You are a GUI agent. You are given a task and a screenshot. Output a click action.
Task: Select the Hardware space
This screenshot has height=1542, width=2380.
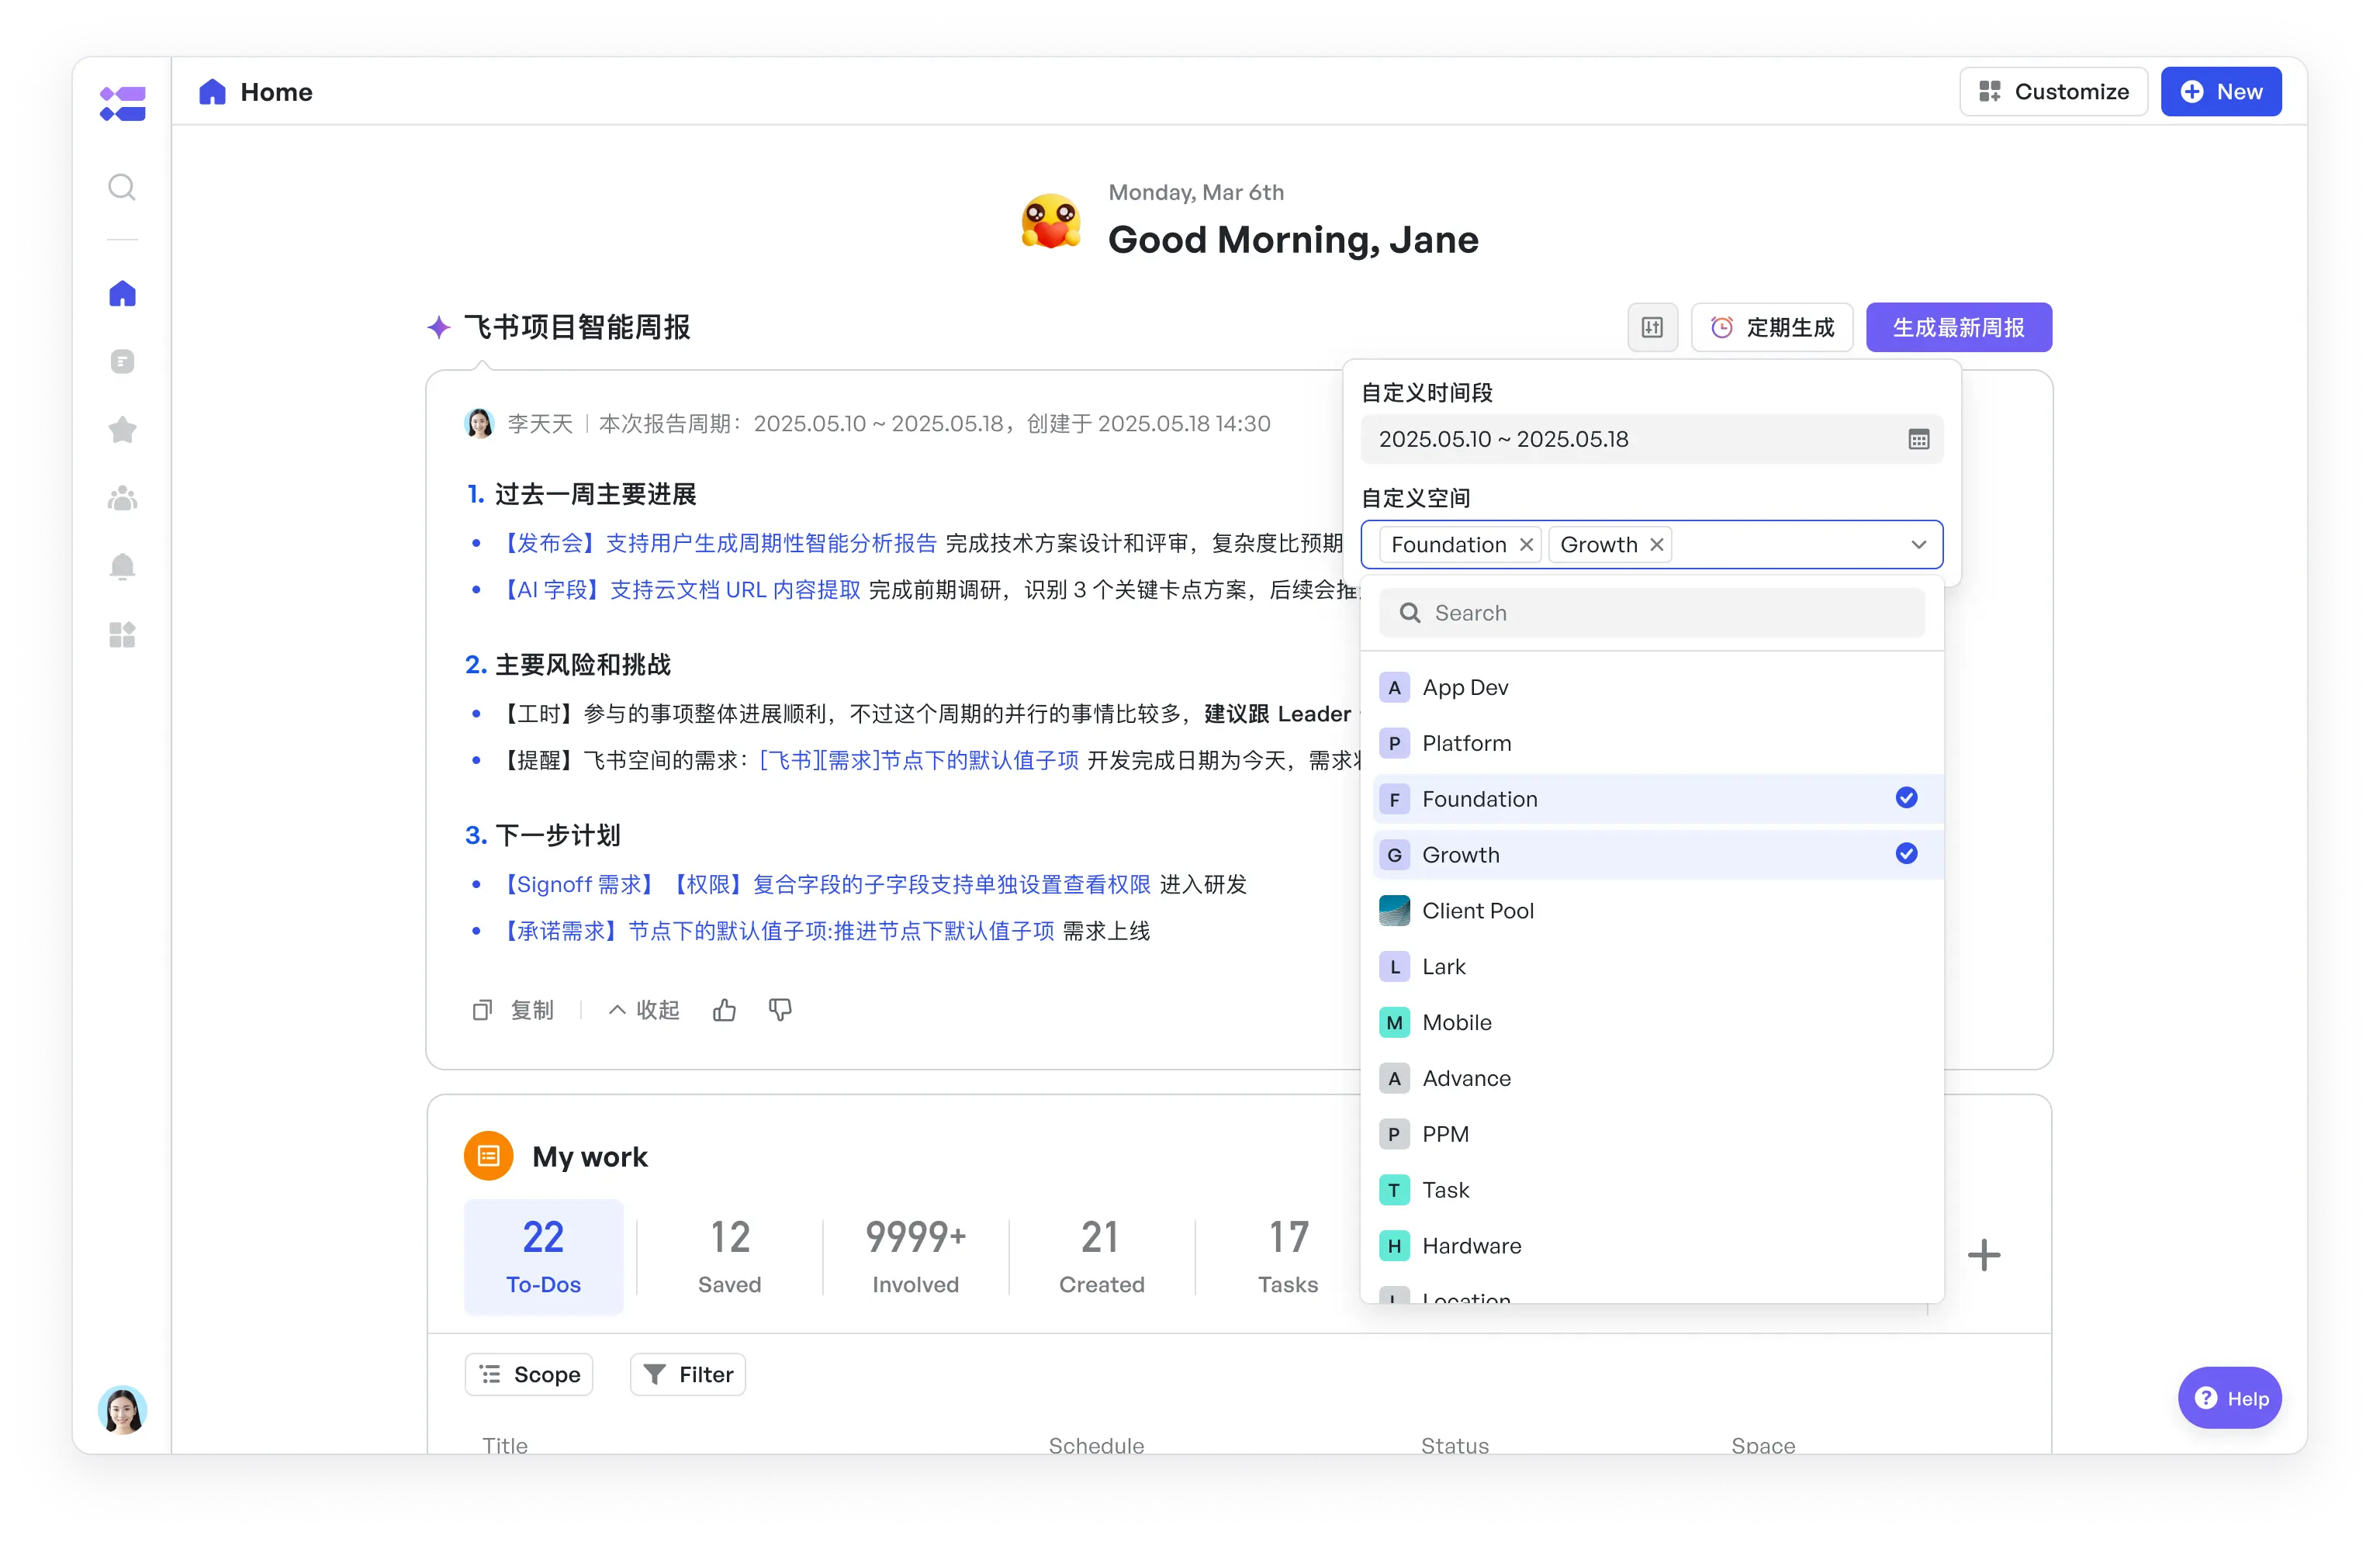pyautogui.click(x=1658, y=1246)
